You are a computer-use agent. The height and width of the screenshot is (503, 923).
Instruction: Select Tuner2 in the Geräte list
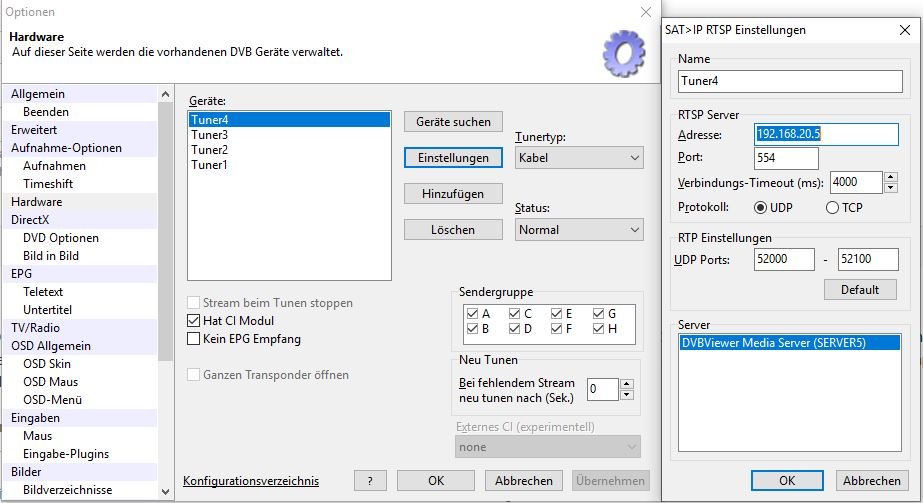[x=209, y=150]
